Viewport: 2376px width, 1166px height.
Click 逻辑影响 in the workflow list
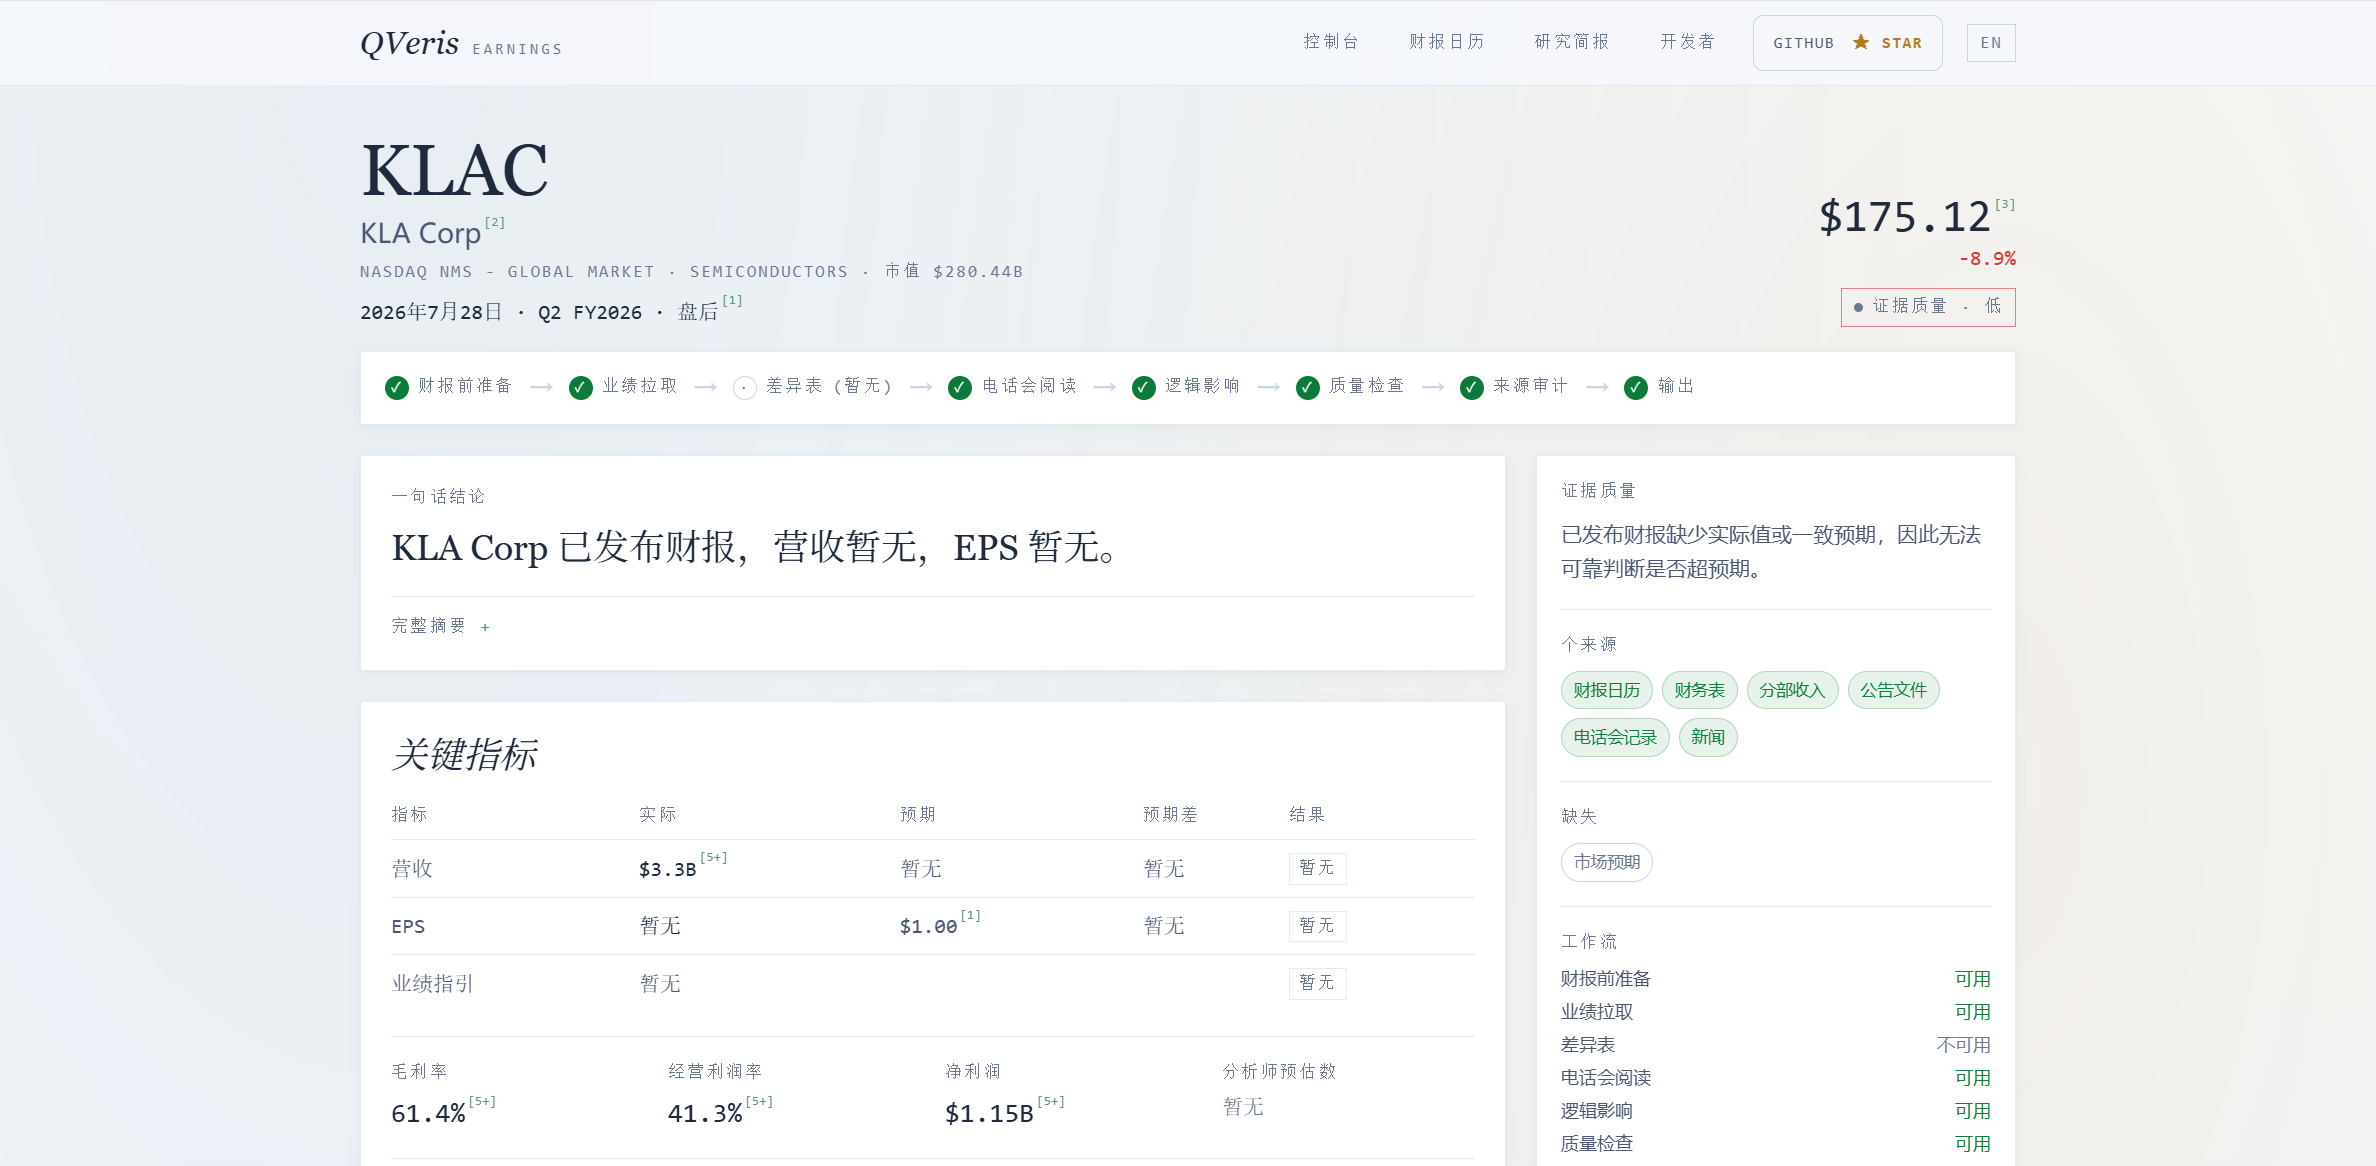pos(1597,1111)
